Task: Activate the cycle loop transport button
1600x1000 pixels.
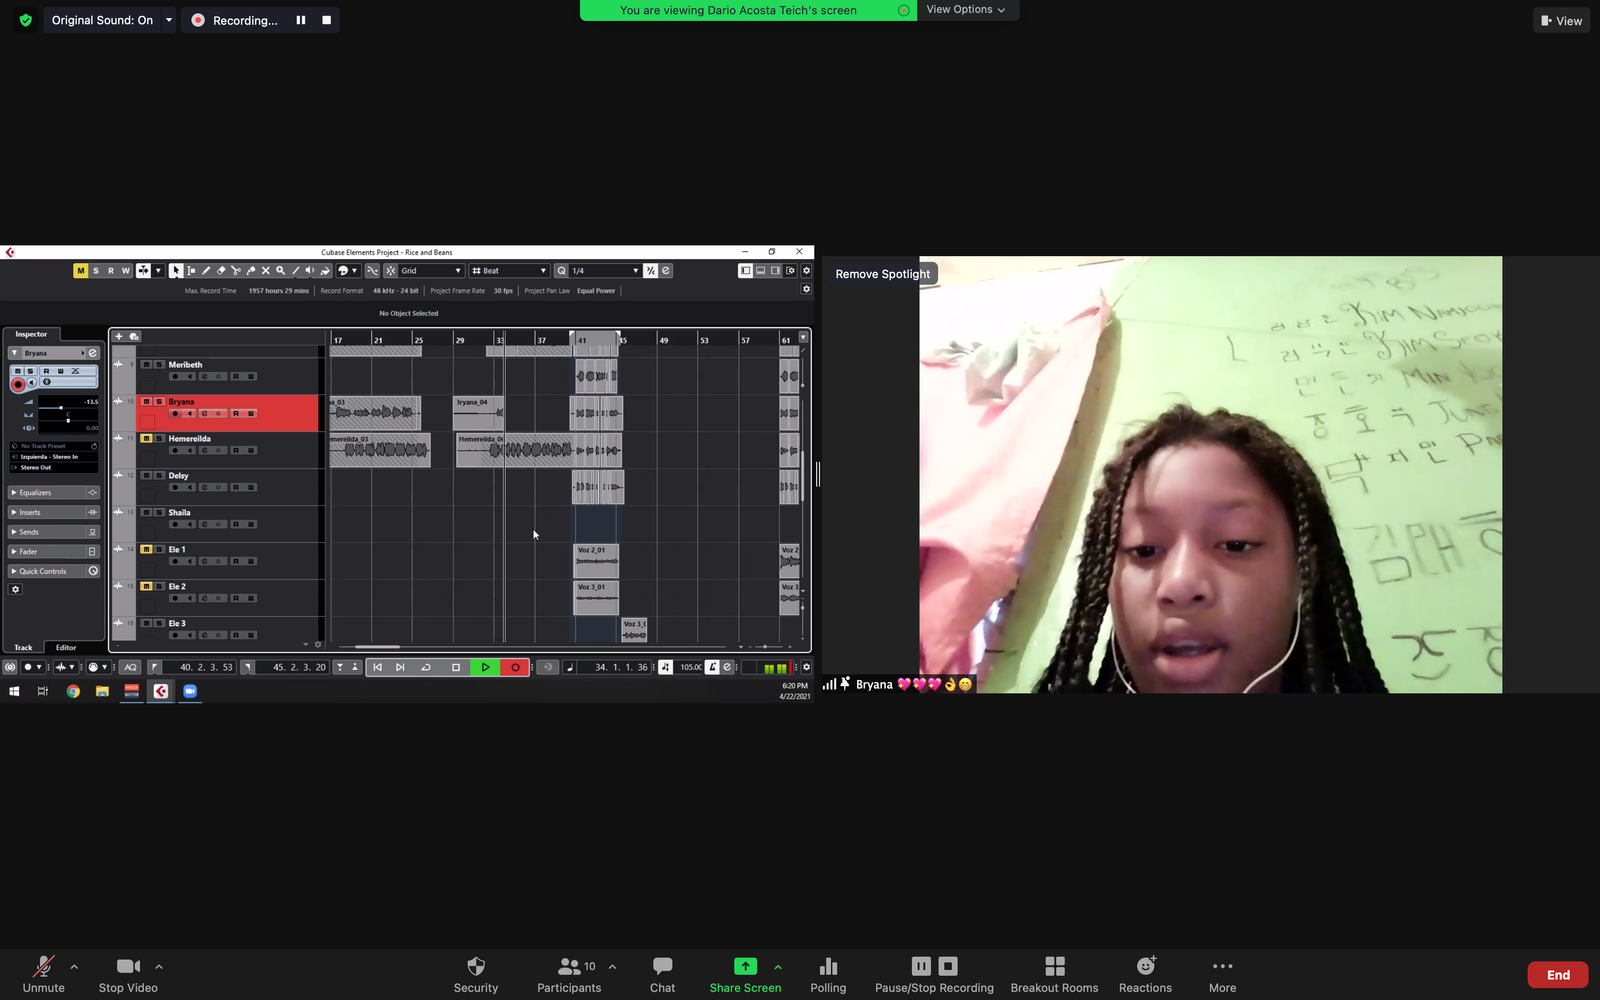Action: pos(426,667)
